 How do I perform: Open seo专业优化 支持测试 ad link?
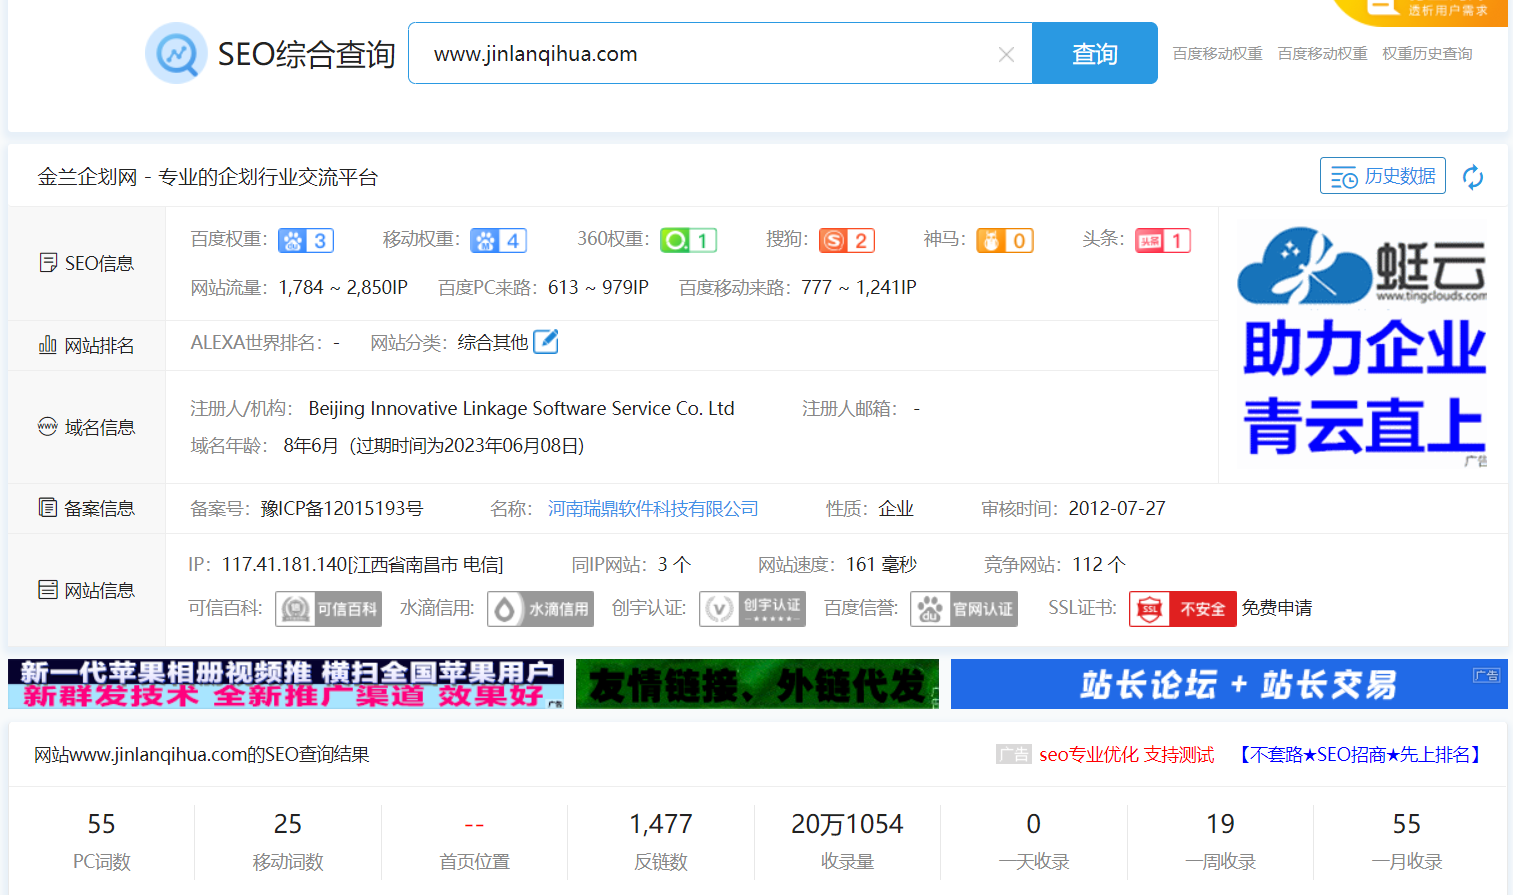[x=1127, y=755]
